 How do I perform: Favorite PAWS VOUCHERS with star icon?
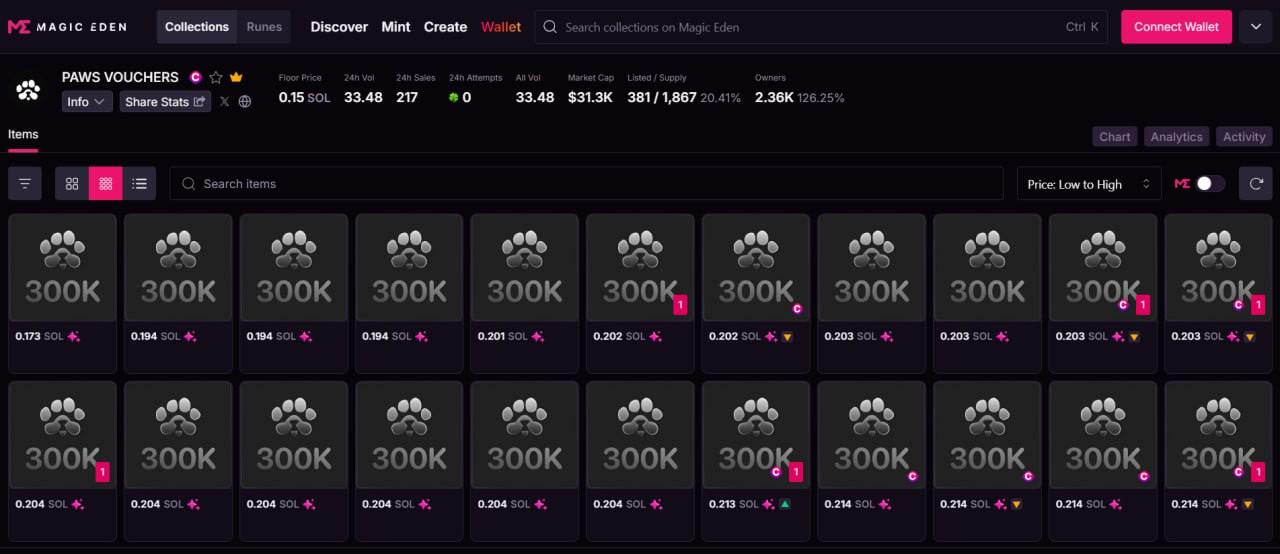coord(216,77)
